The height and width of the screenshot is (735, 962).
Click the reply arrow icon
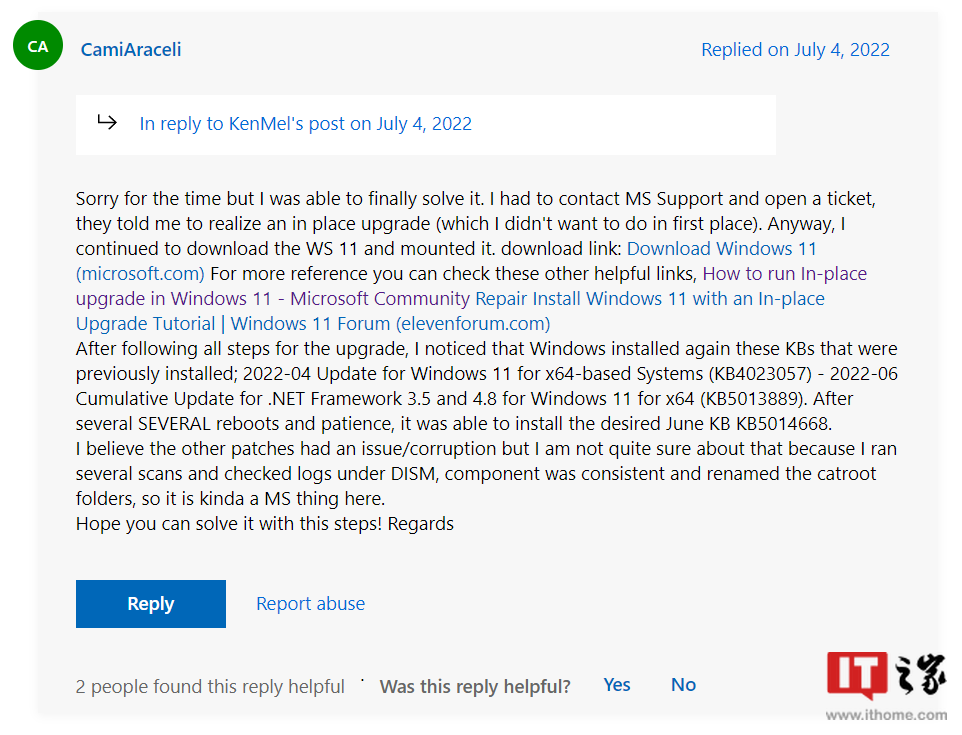[x=107, y=122]
